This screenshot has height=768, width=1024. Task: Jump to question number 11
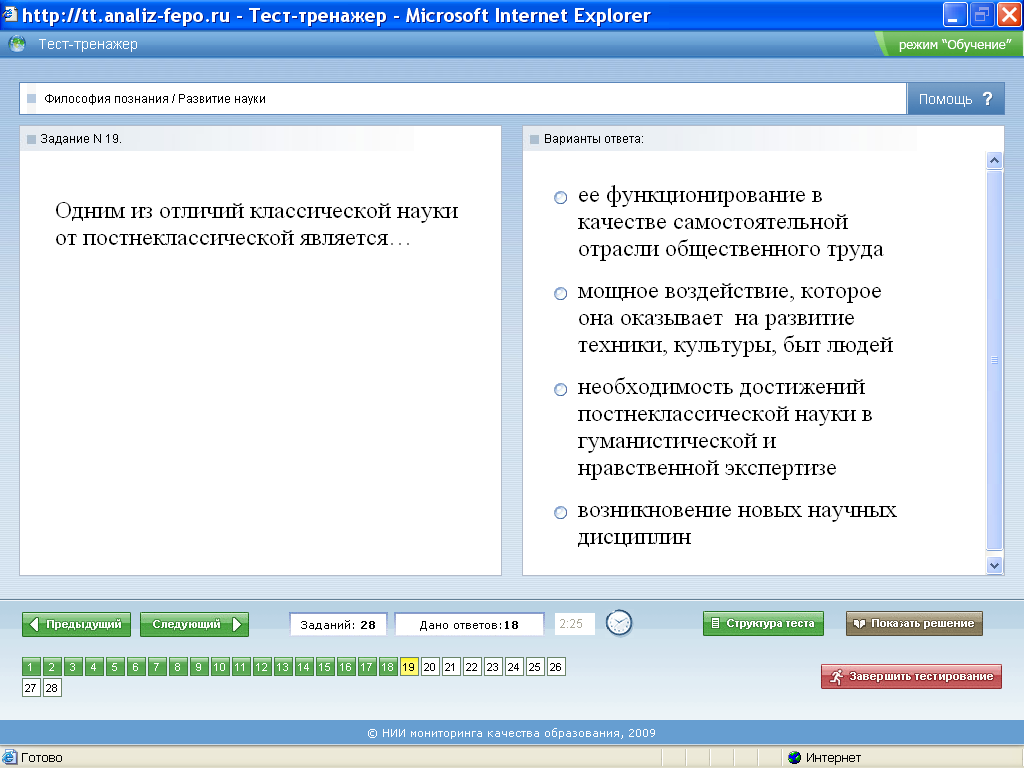(x=240, y=667)
